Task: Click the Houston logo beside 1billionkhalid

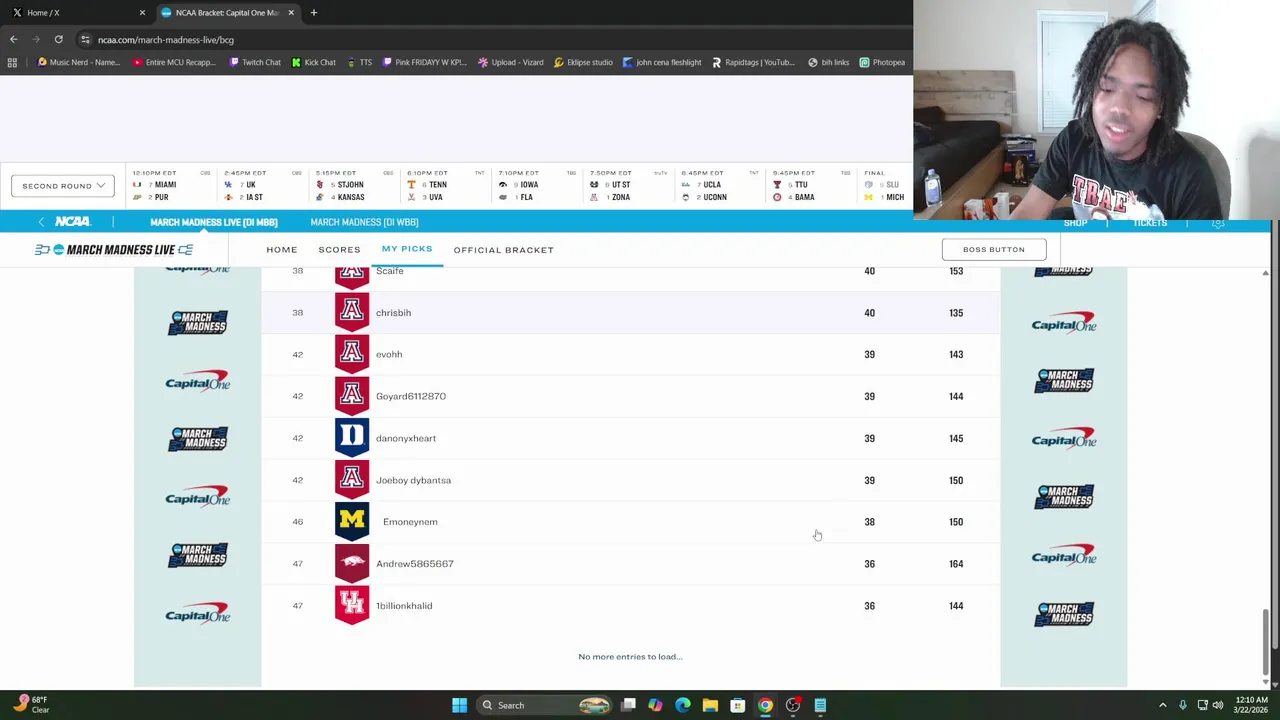Action: point(351,606)
